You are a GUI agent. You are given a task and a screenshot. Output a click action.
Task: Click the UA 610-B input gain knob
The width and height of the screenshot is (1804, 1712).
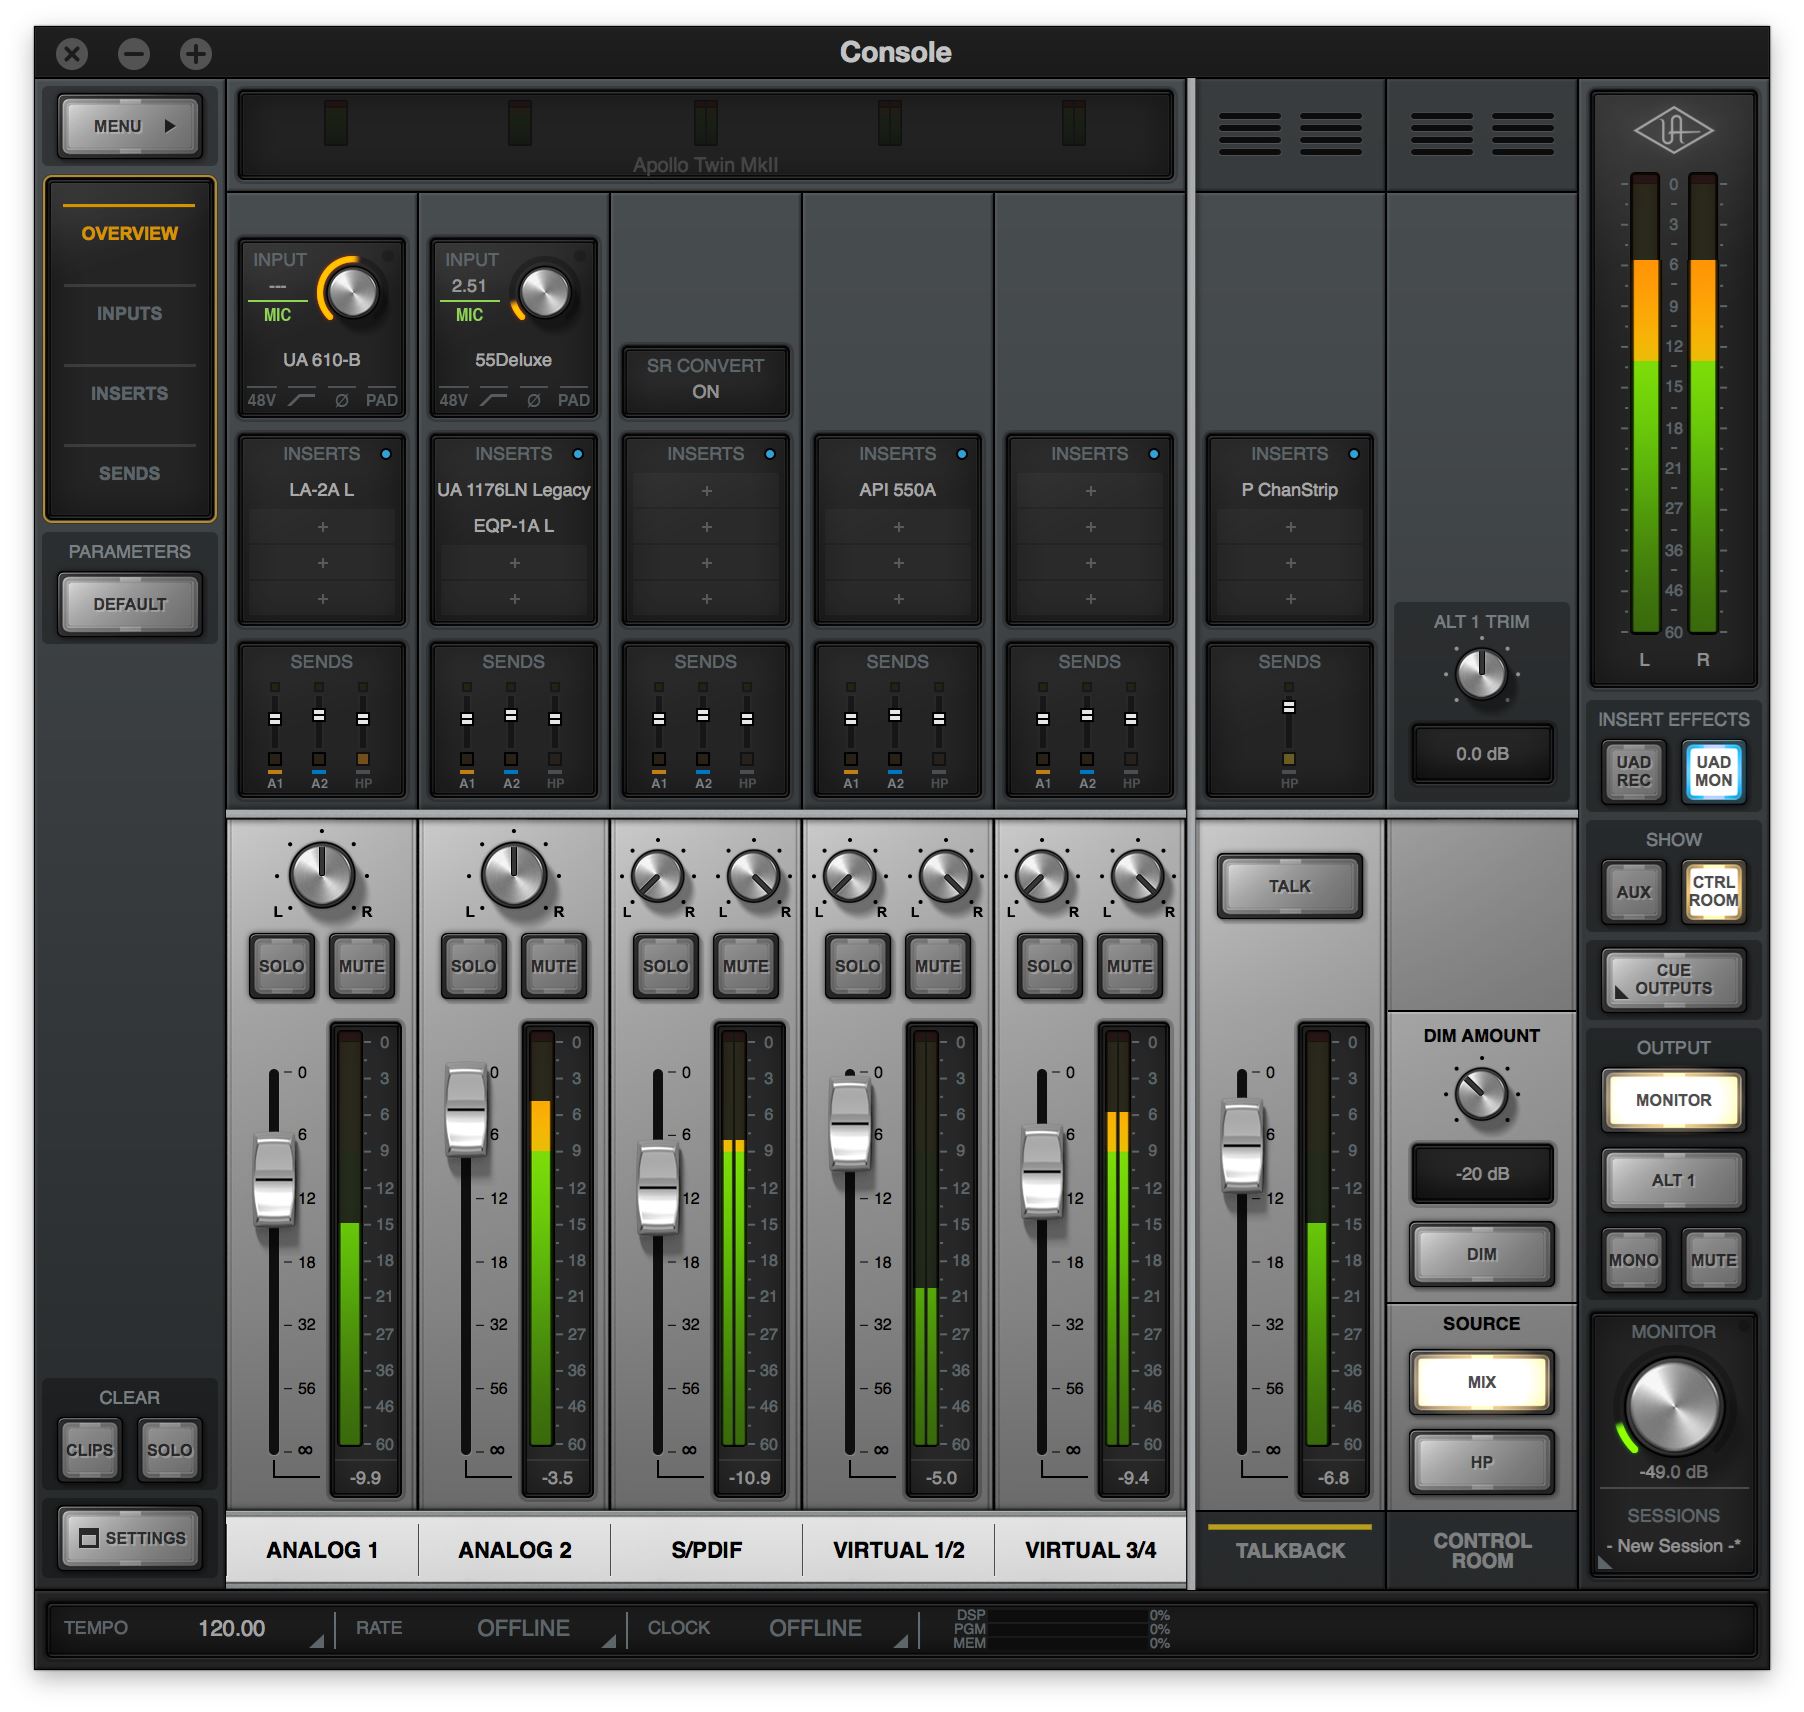[x=353, y=292]
